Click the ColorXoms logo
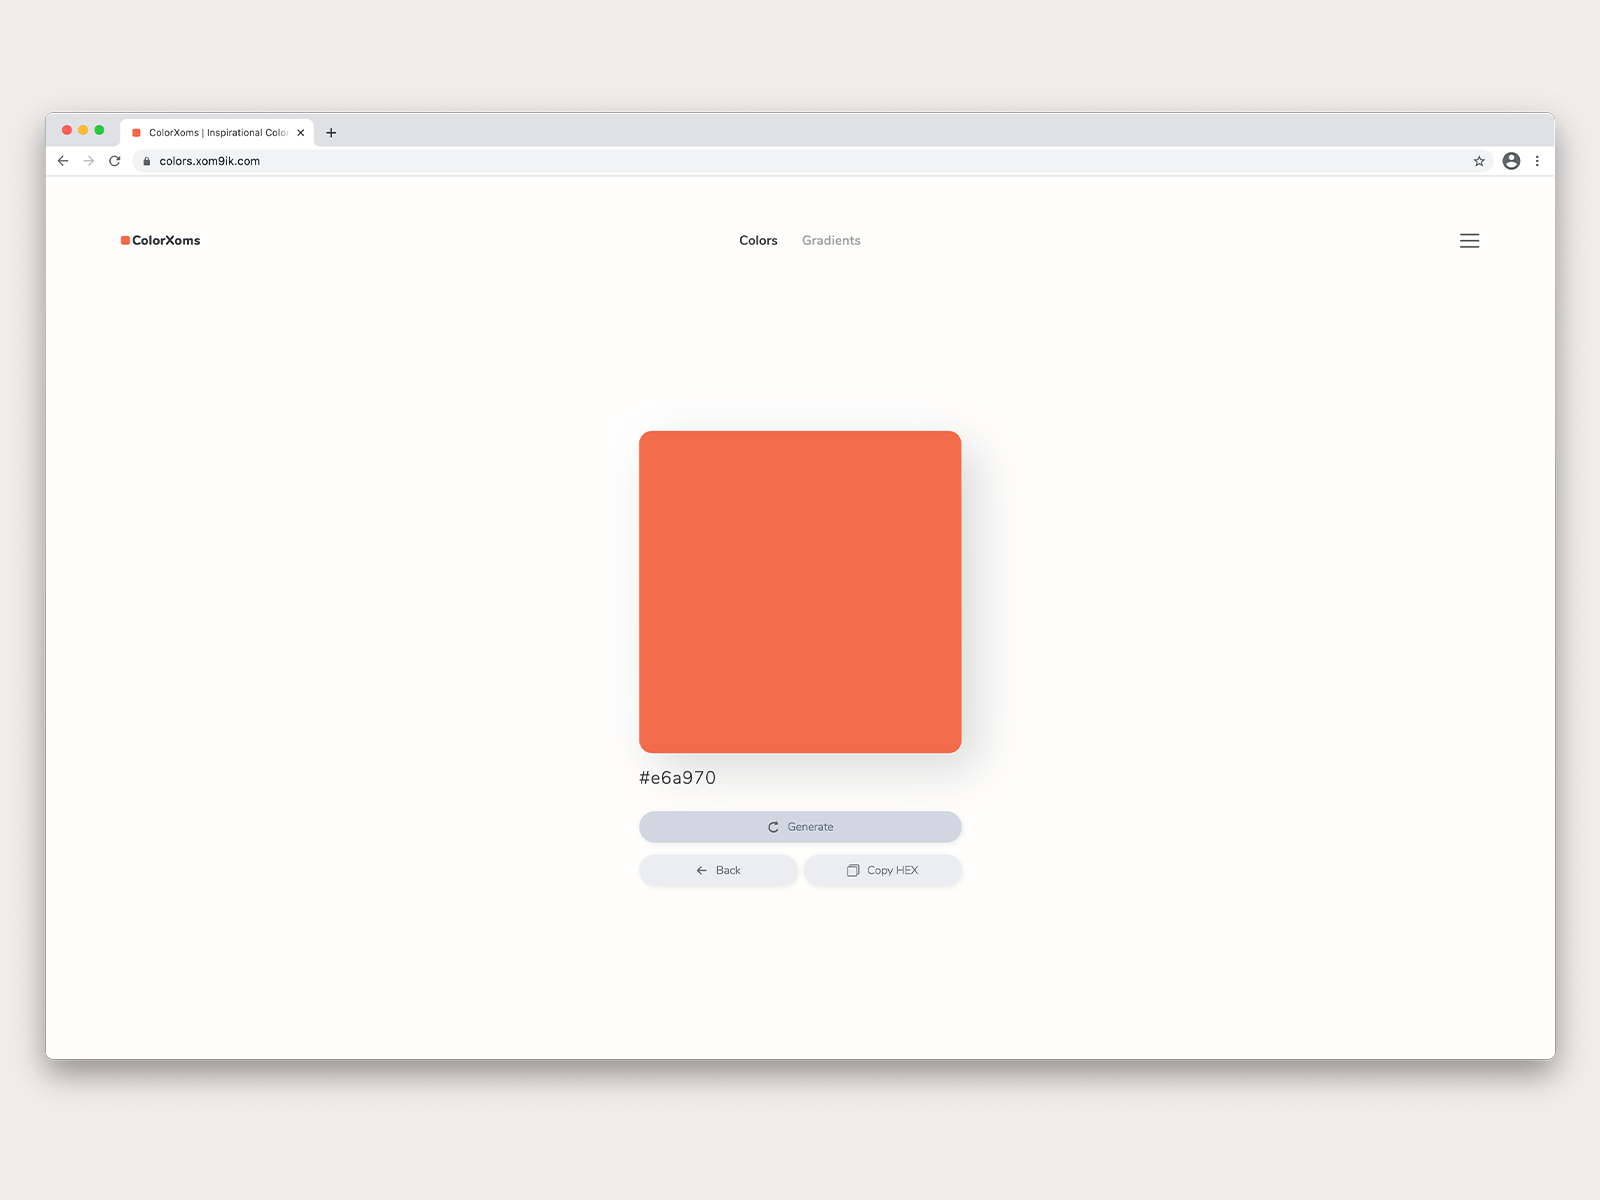Image resolution: width=1600 pixels, height=1200 pixels. point(160,241)
